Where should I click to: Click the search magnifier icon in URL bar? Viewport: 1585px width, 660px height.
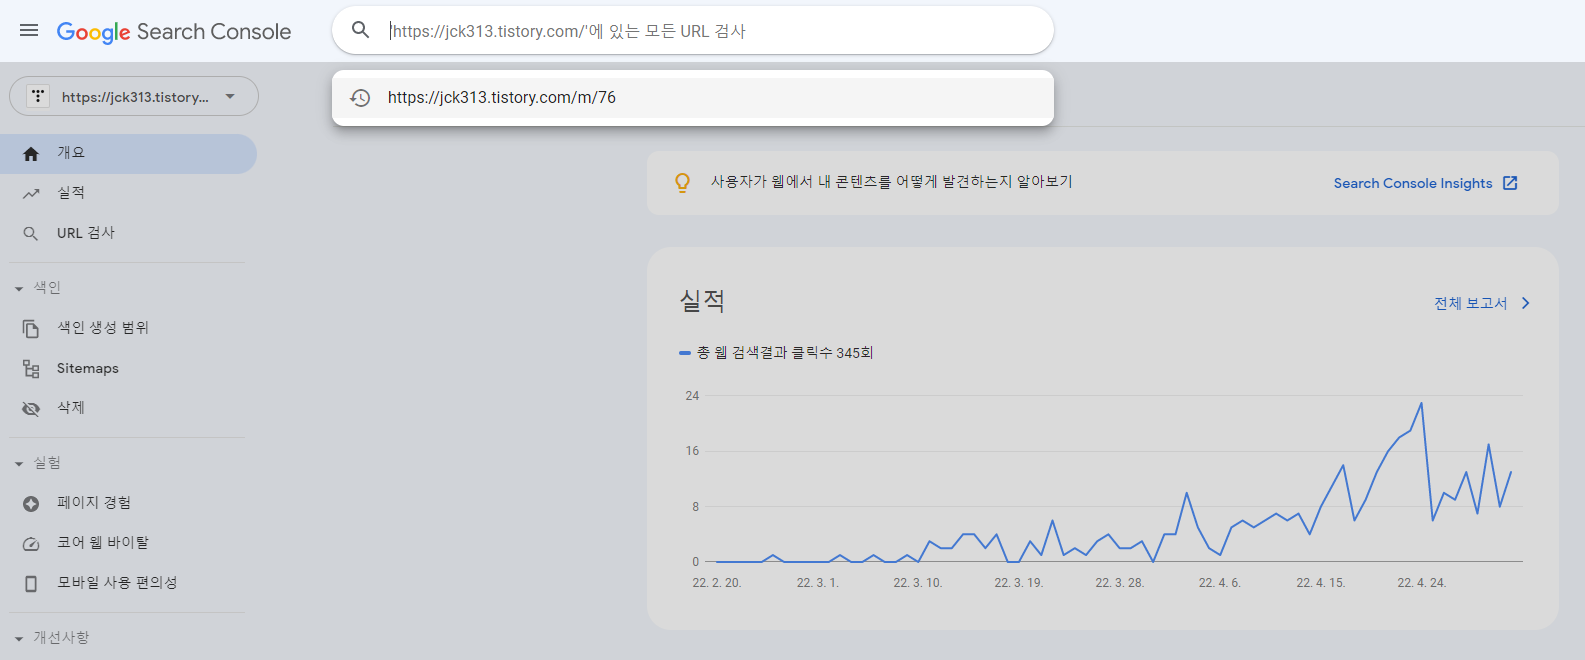[x=361, y=30]
